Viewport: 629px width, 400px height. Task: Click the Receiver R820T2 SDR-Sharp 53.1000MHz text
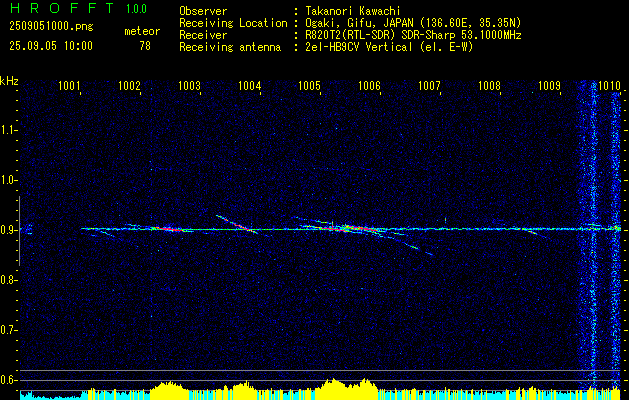(413, 35)
